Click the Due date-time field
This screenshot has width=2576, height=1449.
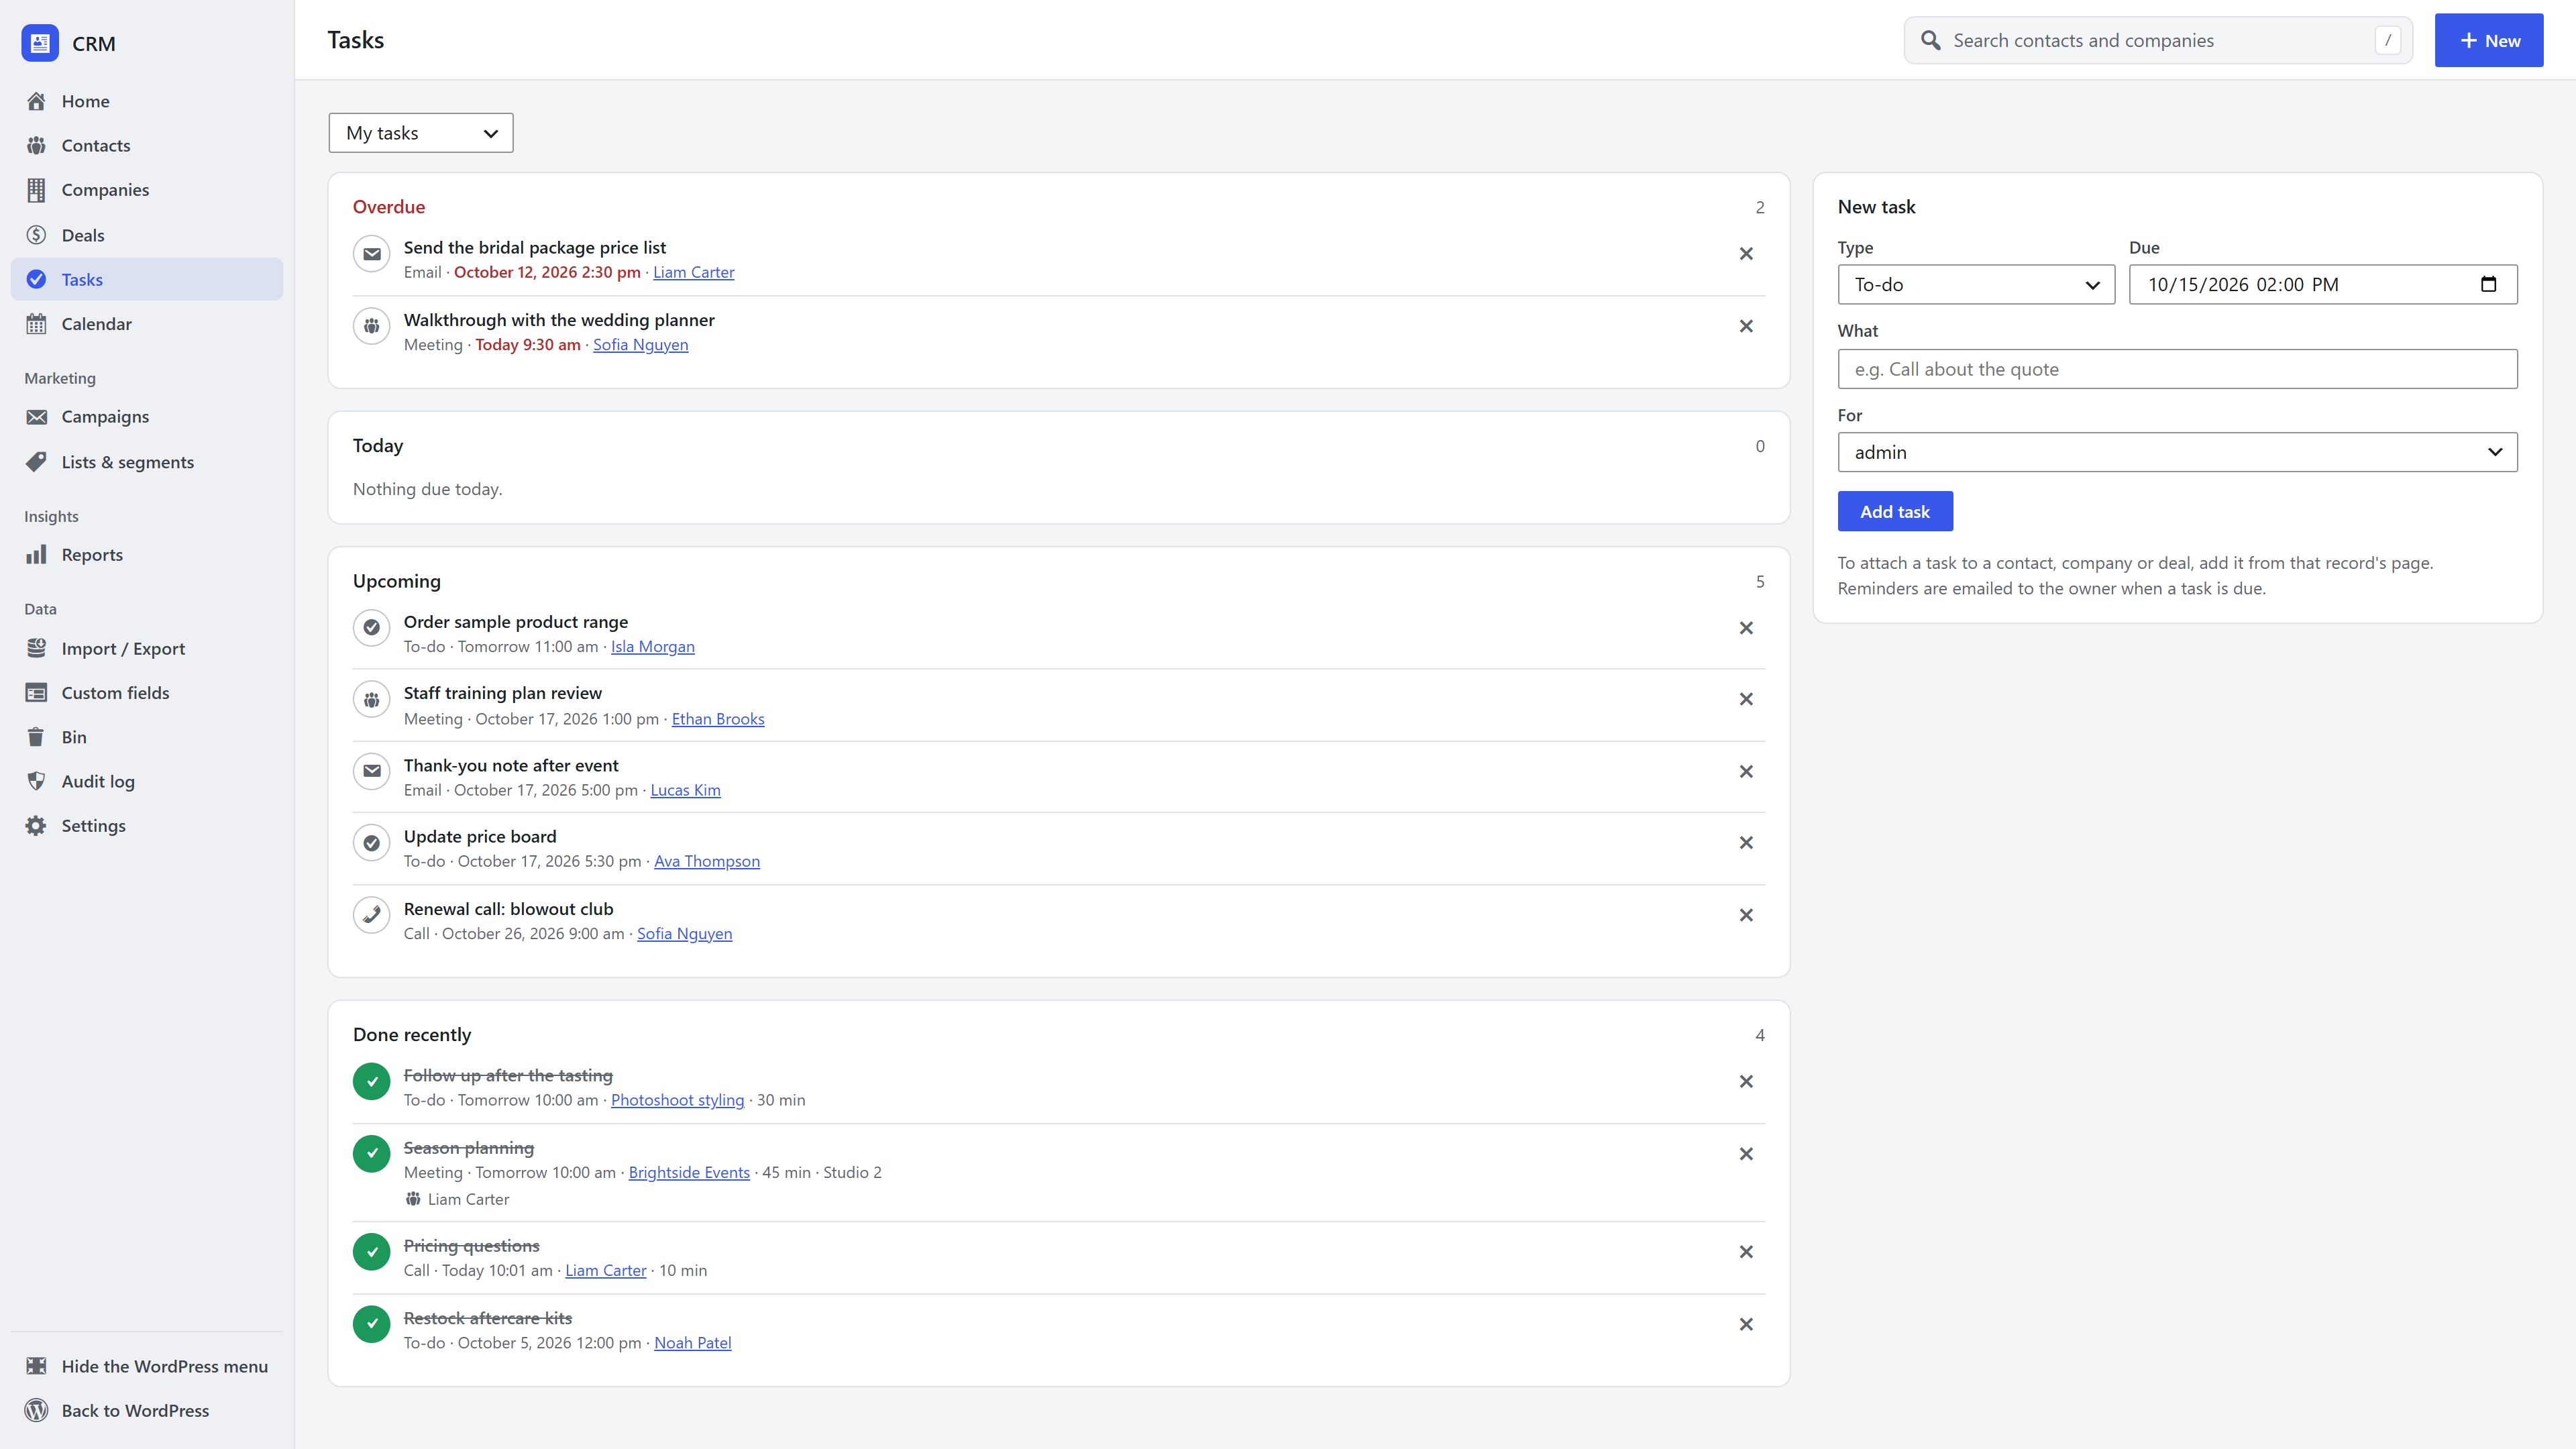point(2322,285)
